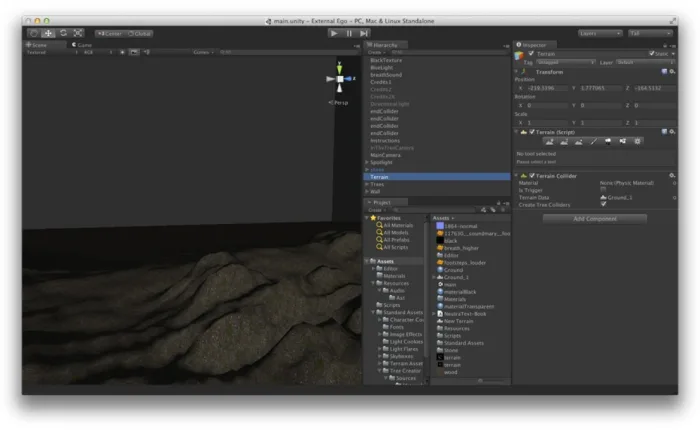This screenshot has width=700, height=431.
Task: Open the Textured draw mode dropdown
Action: coord(51,52)
